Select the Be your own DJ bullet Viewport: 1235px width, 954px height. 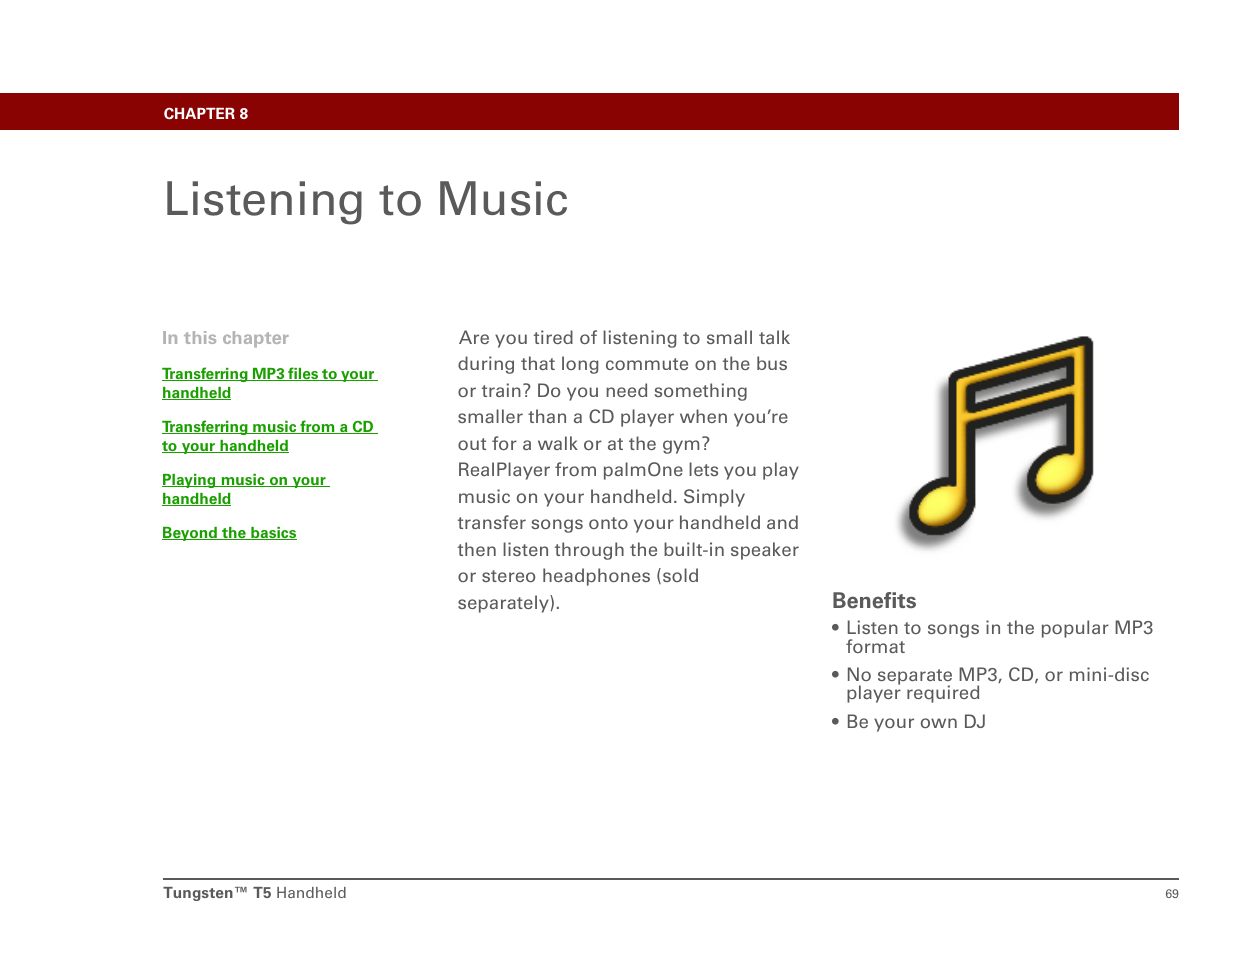pyautogui.click(x=915, y=722)
